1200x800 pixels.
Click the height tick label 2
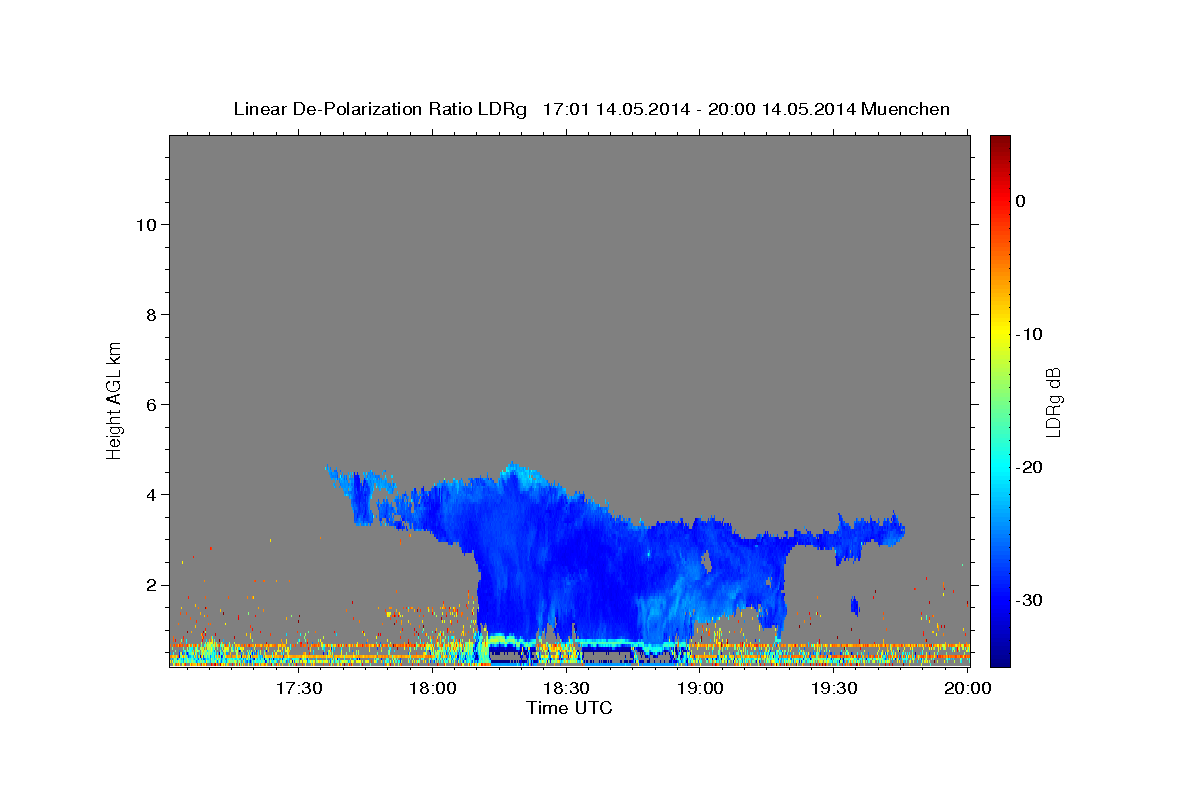coord(150,585)
